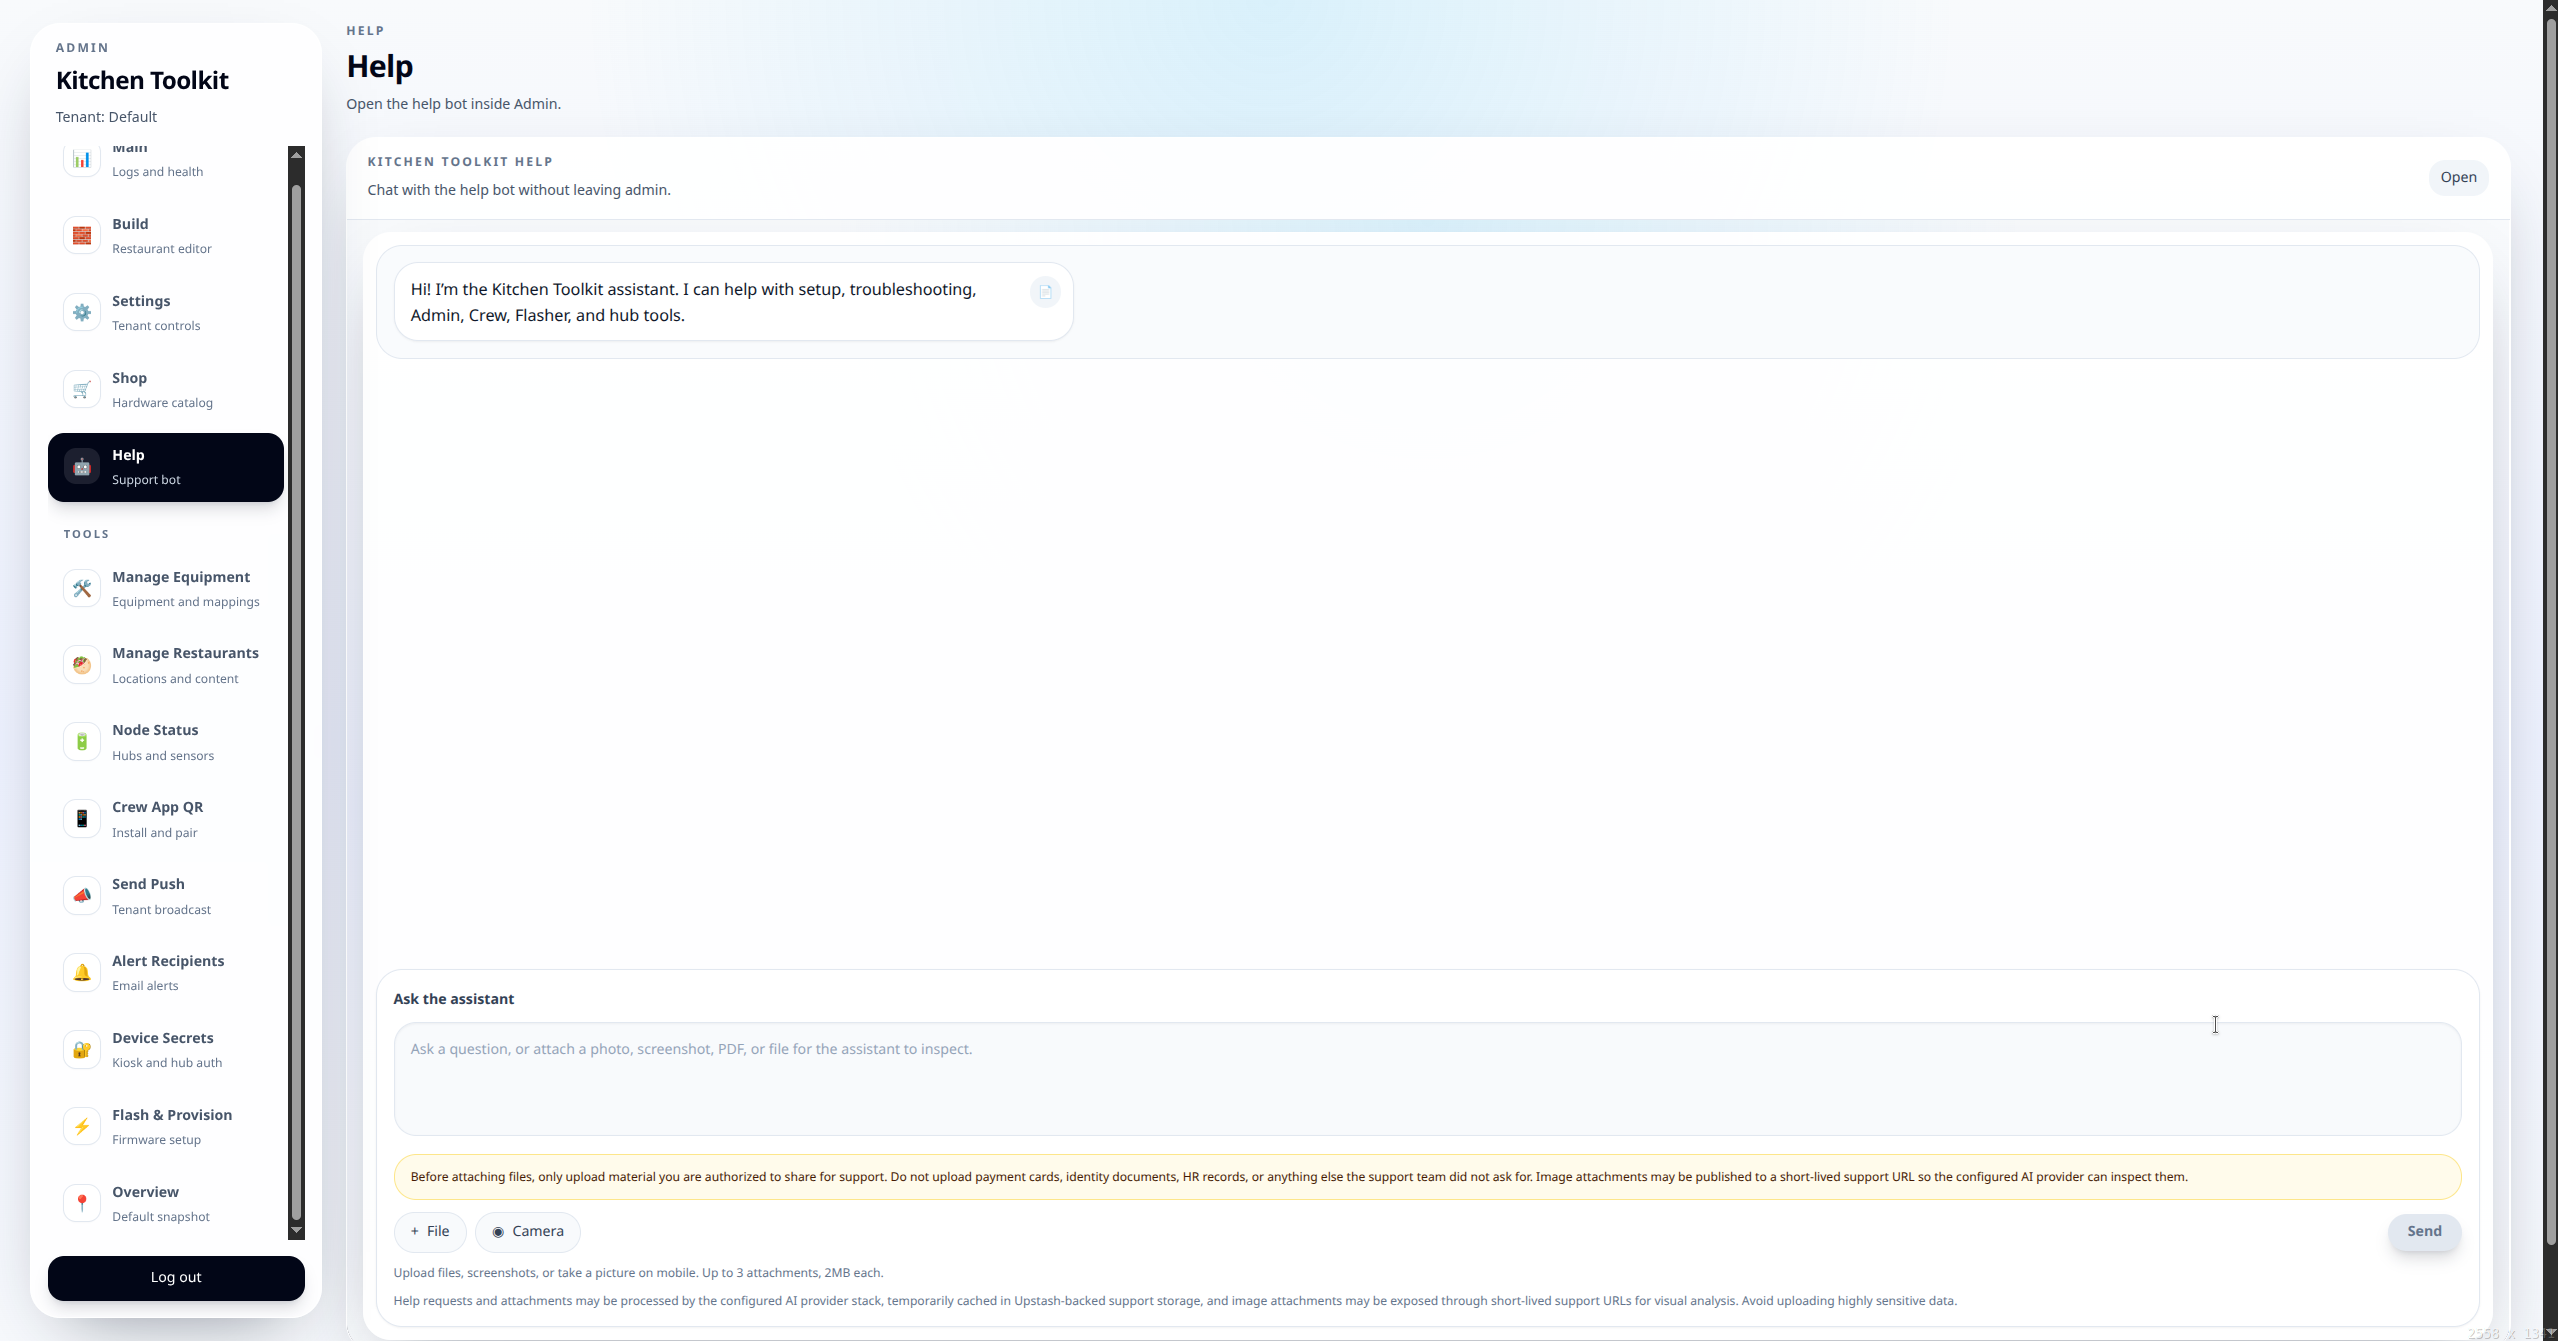This screenshot has width=2558, height=1341.
Task: Click the assistant greeting message text
Action: (693, 302)
